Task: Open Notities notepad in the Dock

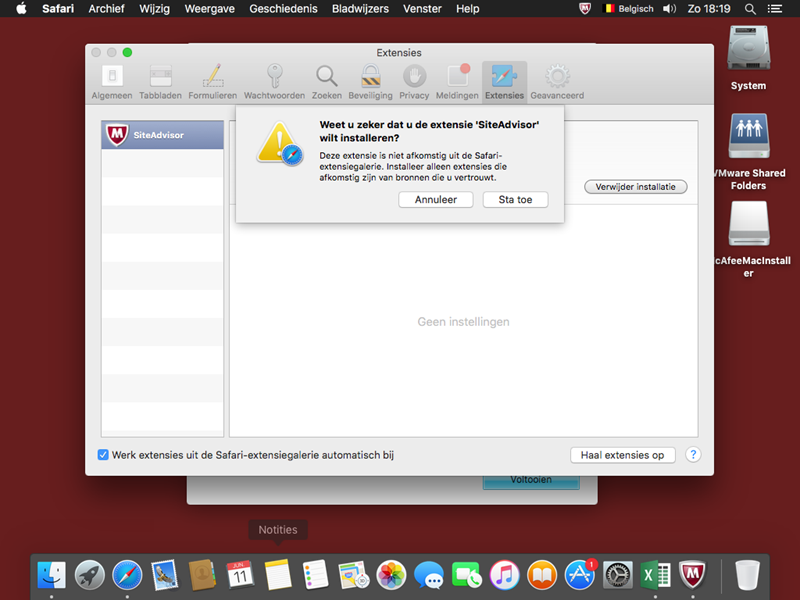Action: click(x=278, y=575)
